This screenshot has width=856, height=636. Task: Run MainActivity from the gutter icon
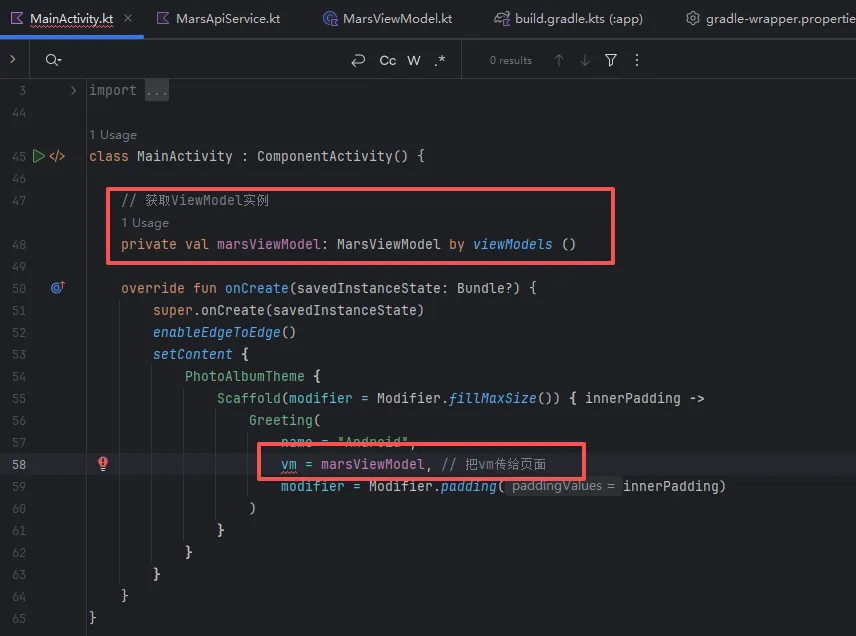pyautogui.click(x=38, y=156)
